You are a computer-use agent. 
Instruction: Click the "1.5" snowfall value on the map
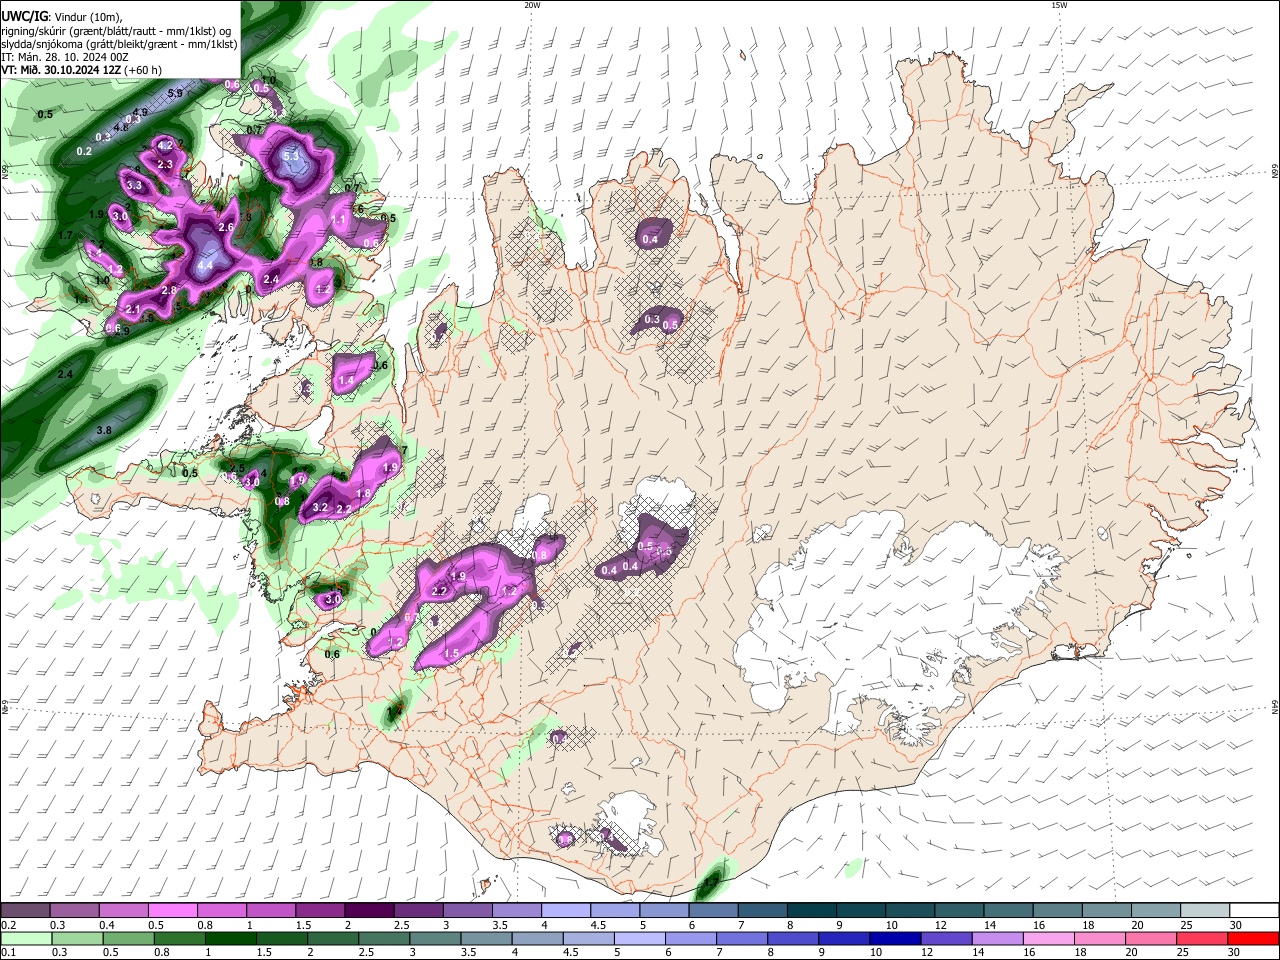click(451, 653)
